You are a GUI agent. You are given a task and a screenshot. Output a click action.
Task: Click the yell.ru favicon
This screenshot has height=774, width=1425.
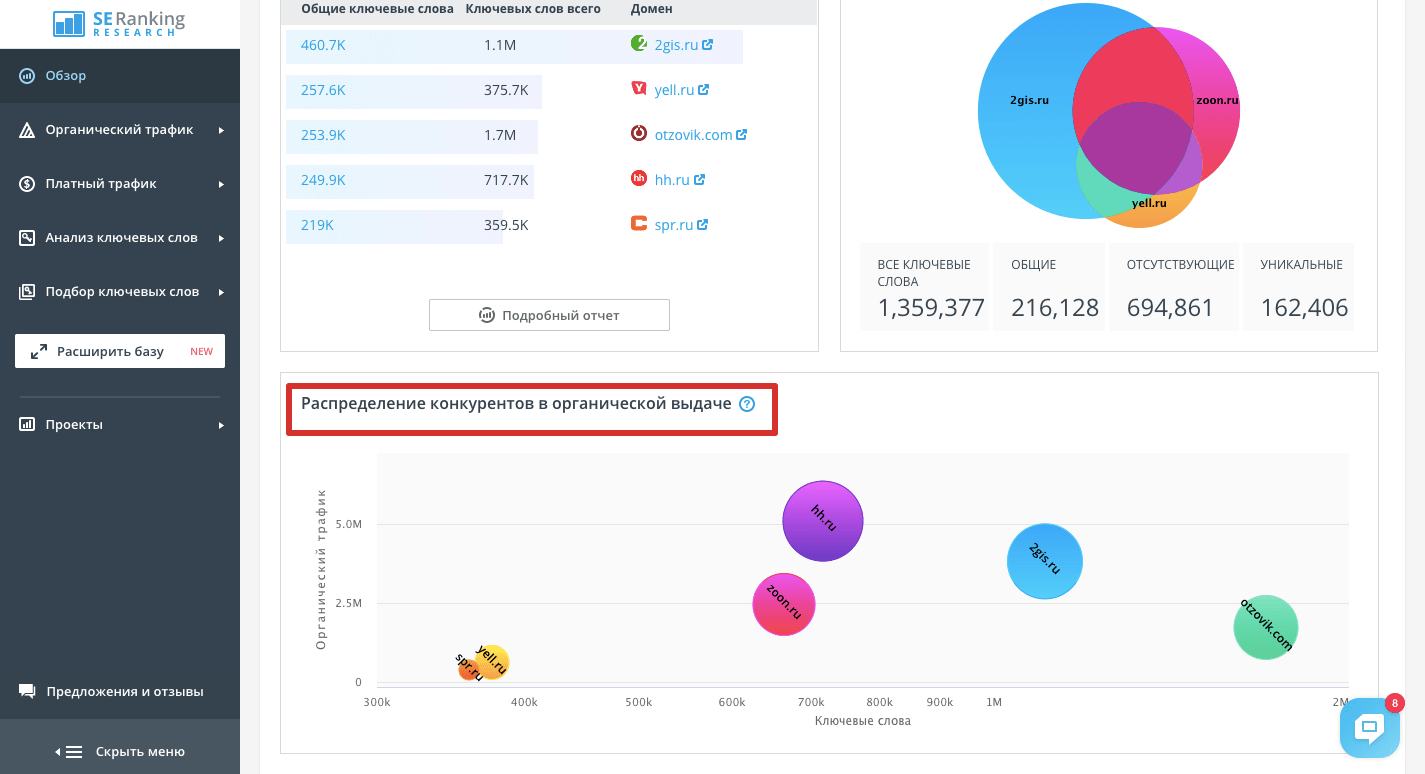coord(639,89)
